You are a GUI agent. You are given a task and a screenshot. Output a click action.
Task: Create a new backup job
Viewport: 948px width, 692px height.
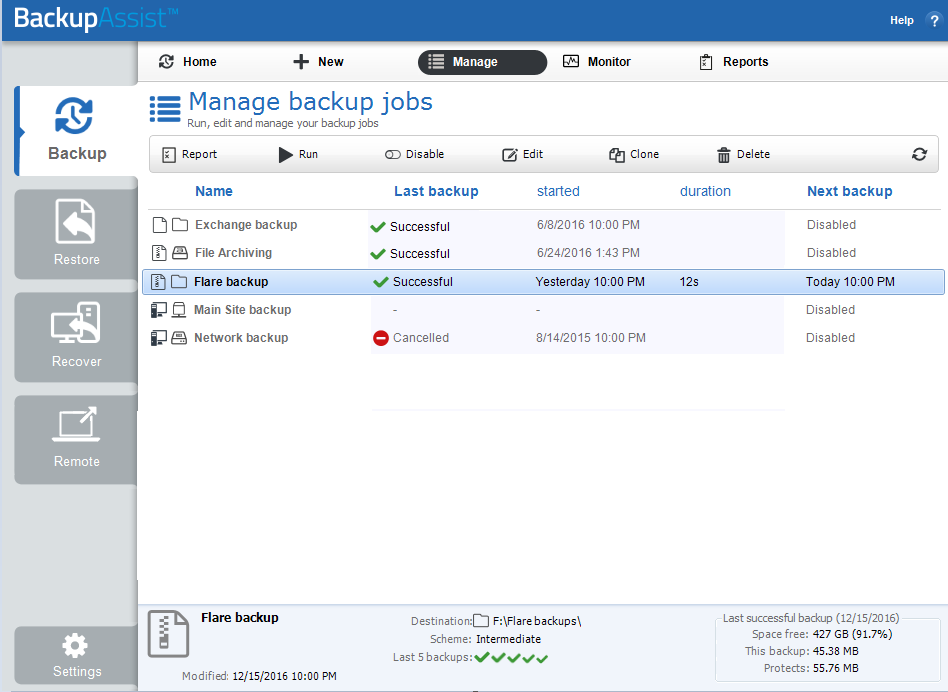click(x=317, y=62)
